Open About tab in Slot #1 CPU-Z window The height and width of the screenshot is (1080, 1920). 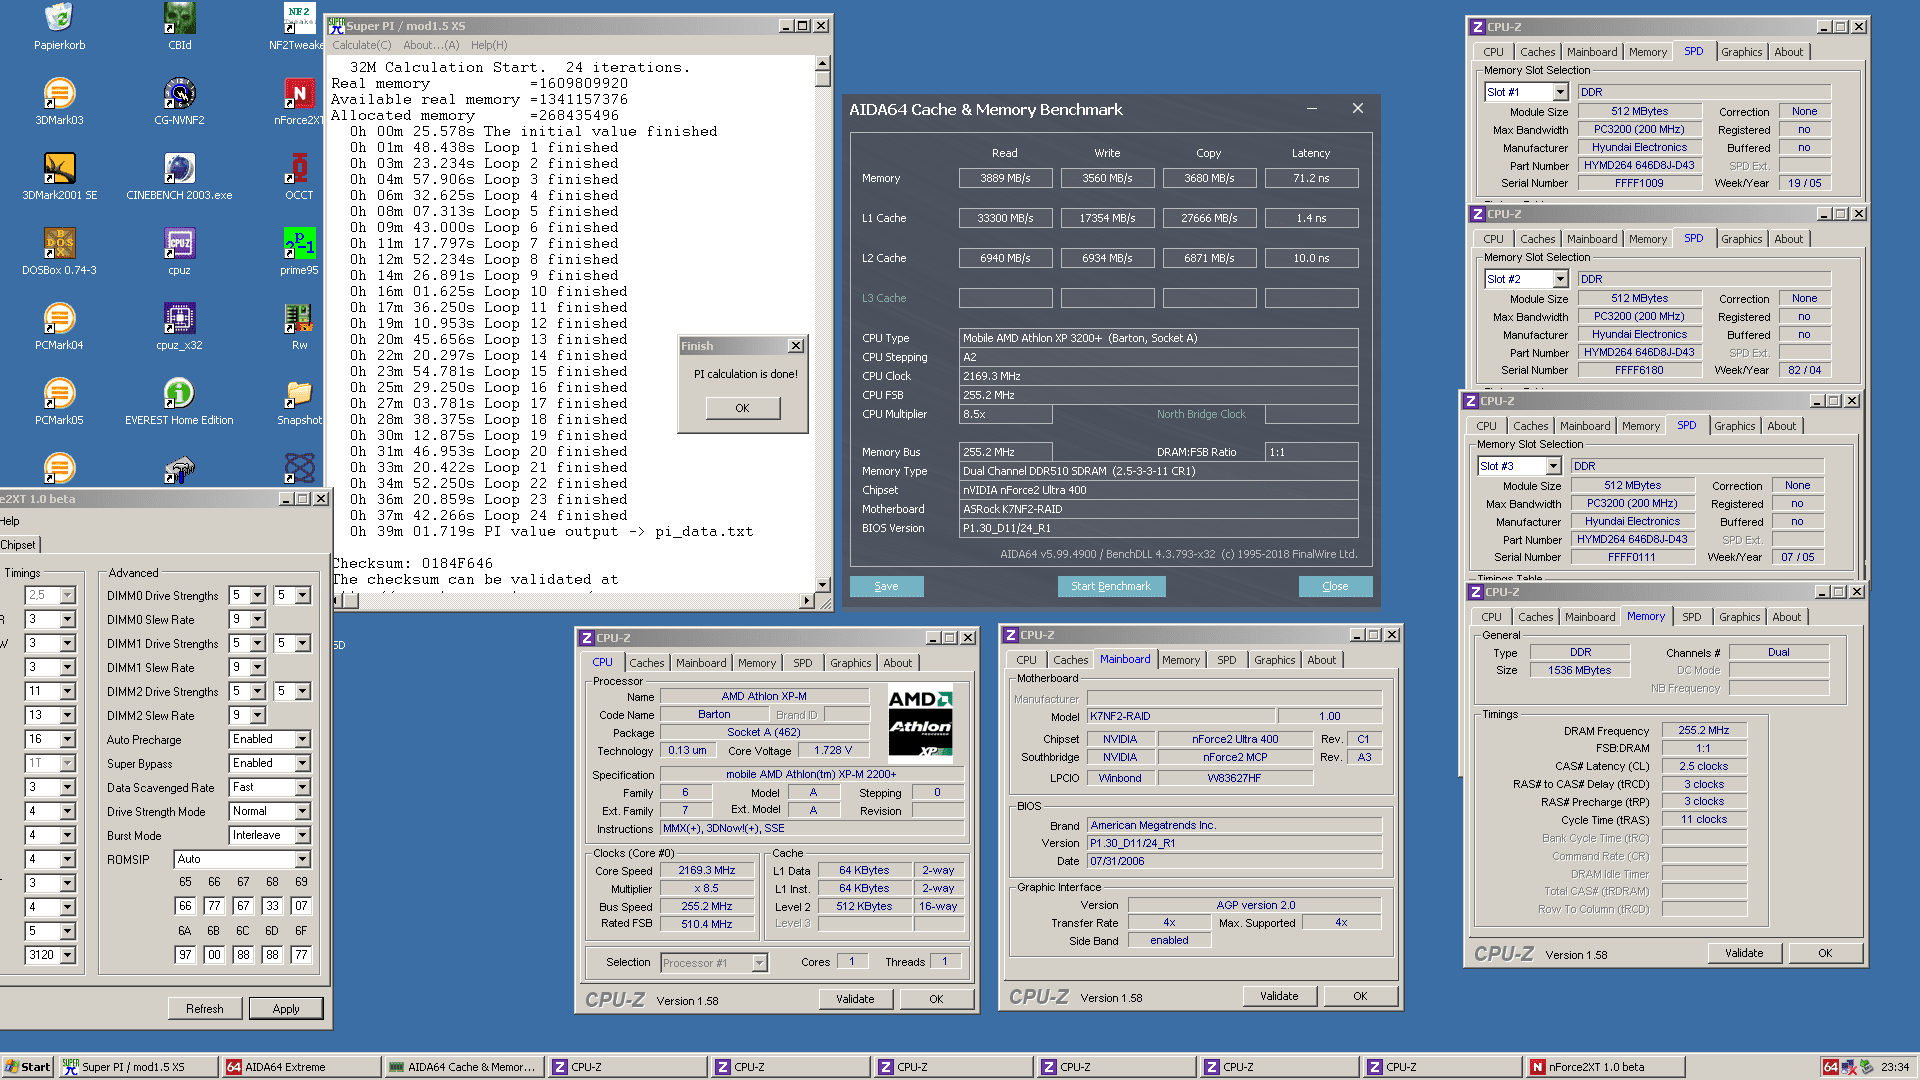tap(1788, 52)
